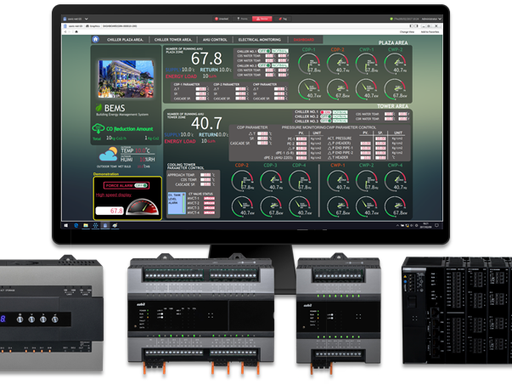The width and height of the screenshot is (512, 384).
Task: Click the Plaza Area CDP-2 upper gauge
Action: tap(338, 64)
